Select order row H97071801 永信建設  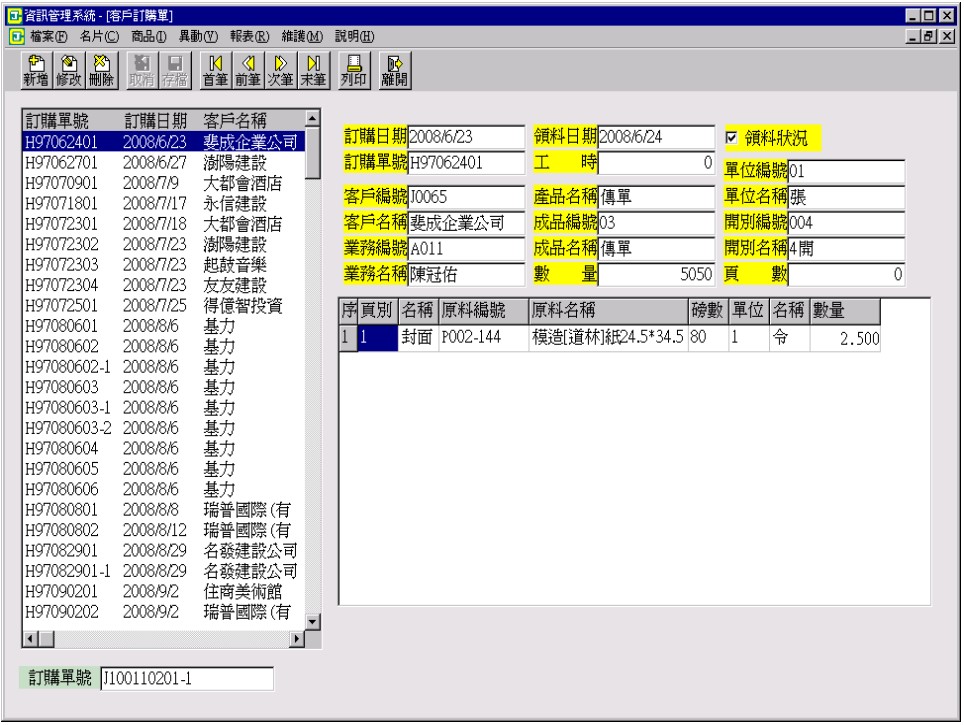click(x=164, y=204)
